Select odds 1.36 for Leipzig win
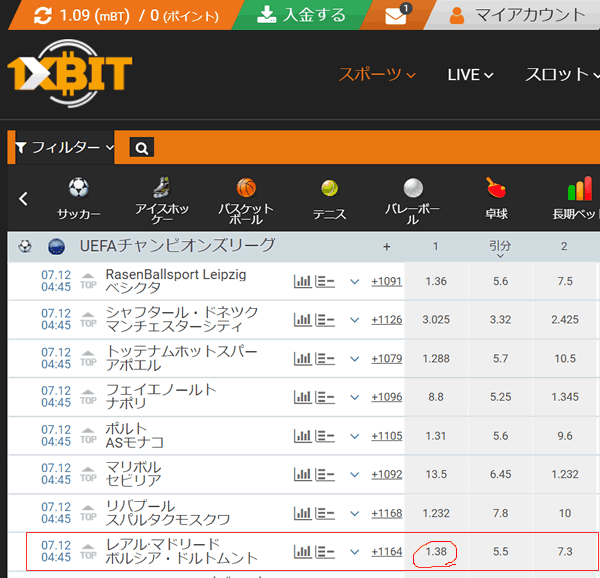Image resolution: width=600 pixels, height=578 pixels. 436,282
